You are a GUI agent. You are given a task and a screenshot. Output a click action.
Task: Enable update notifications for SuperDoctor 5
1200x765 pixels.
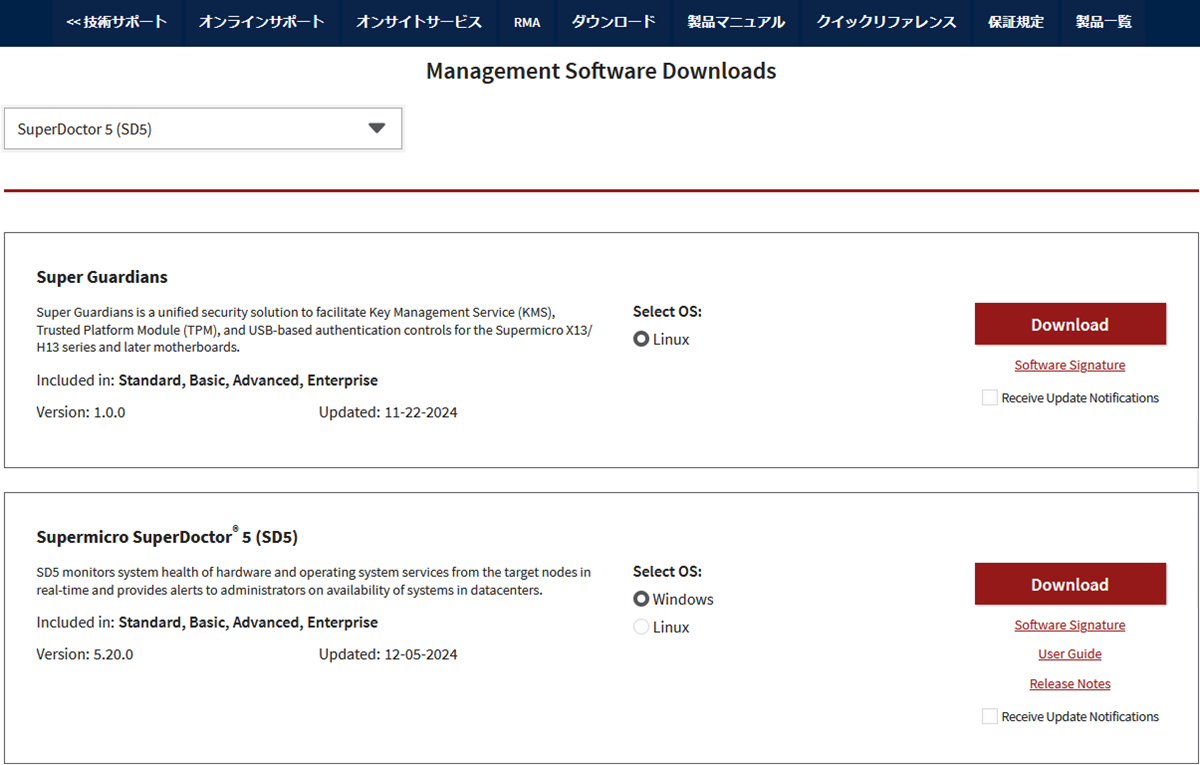(989, 717)
